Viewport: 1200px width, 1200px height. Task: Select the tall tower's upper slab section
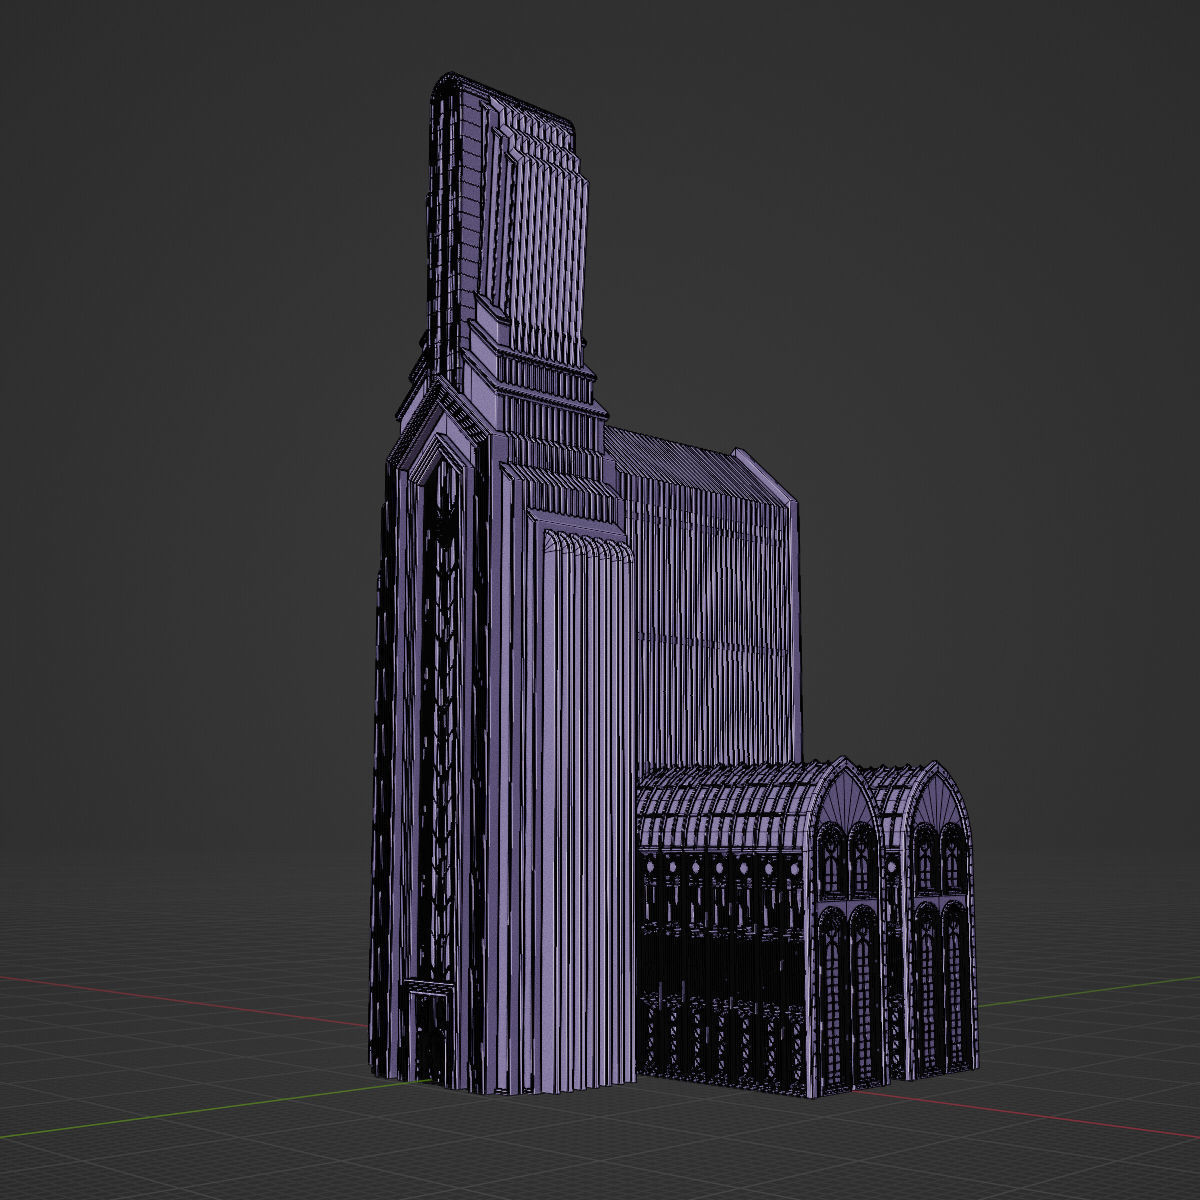[x=510, y=220]
